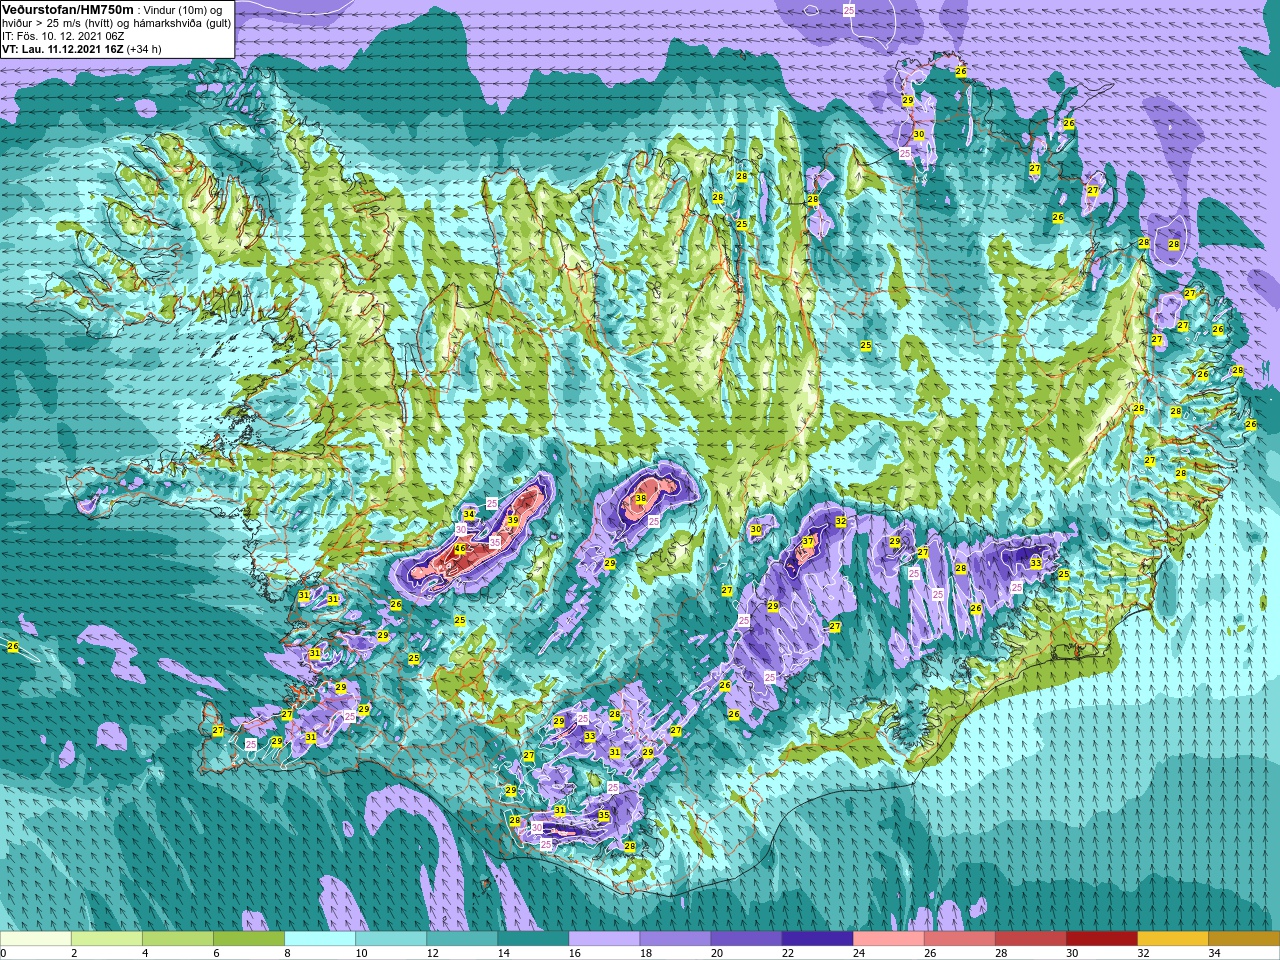Select the 2–4 m/s light green legend swatch

point(107,939)
